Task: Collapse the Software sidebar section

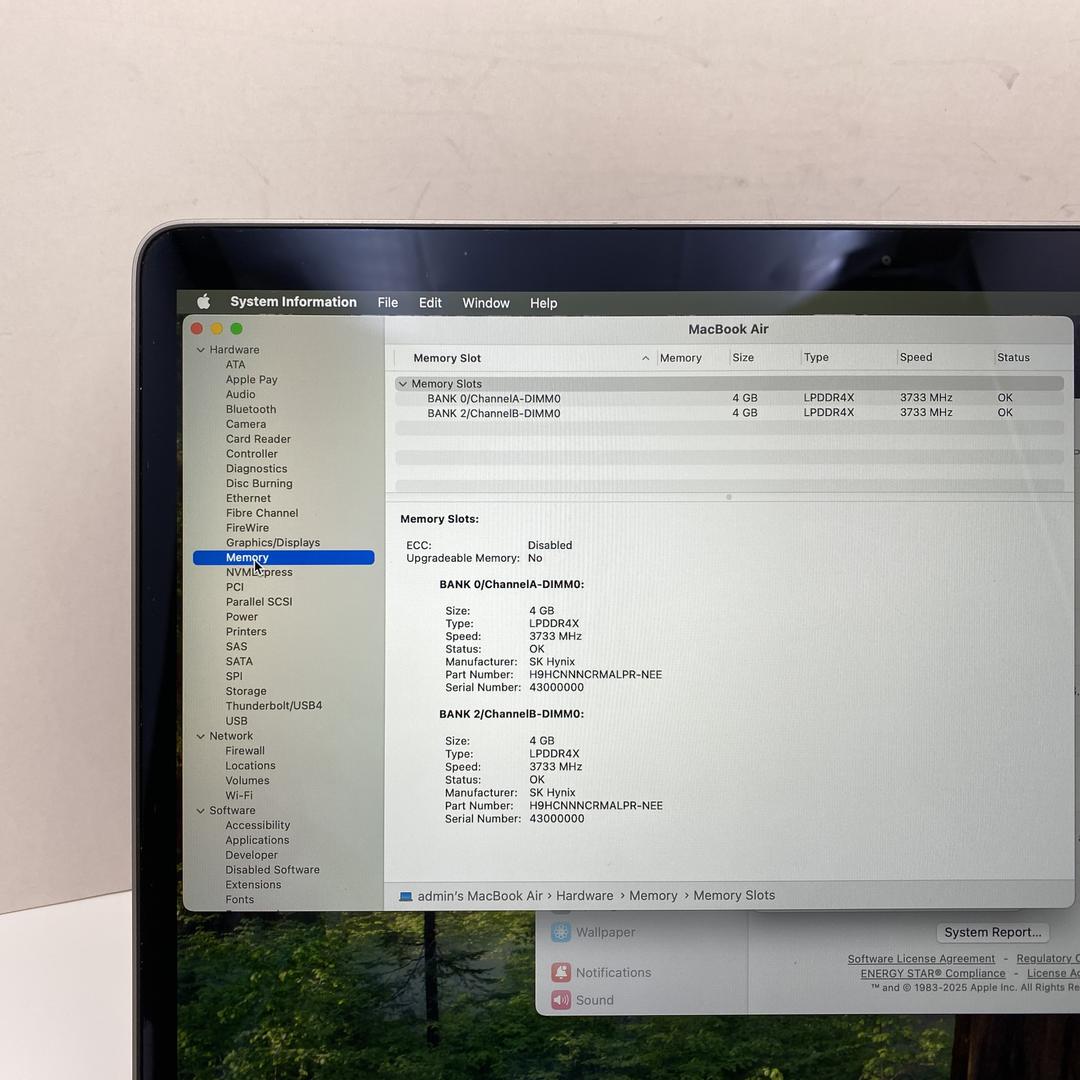Action: 201,811
